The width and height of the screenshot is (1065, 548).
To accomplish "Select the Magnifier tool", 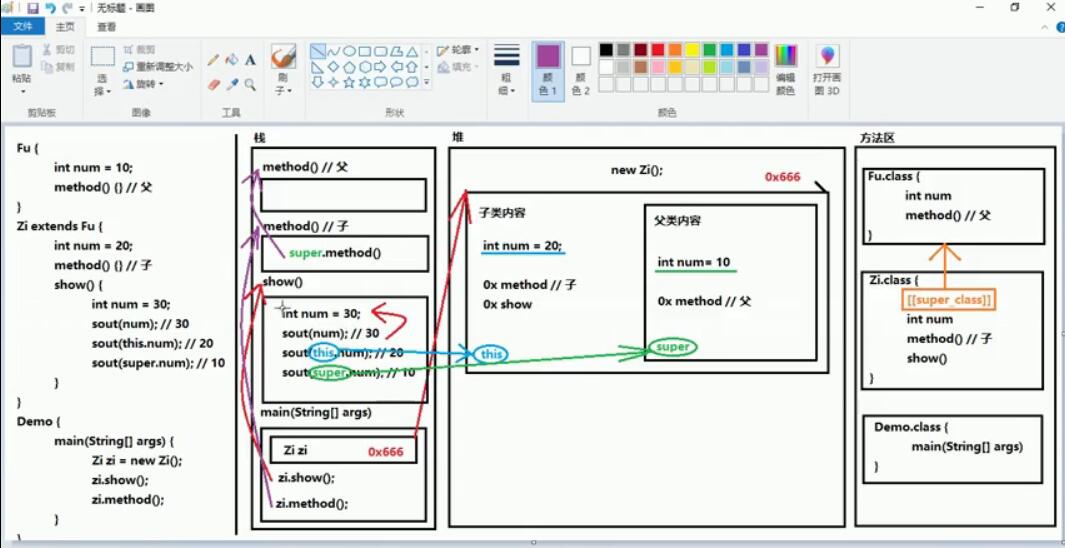I will (251, 85).
